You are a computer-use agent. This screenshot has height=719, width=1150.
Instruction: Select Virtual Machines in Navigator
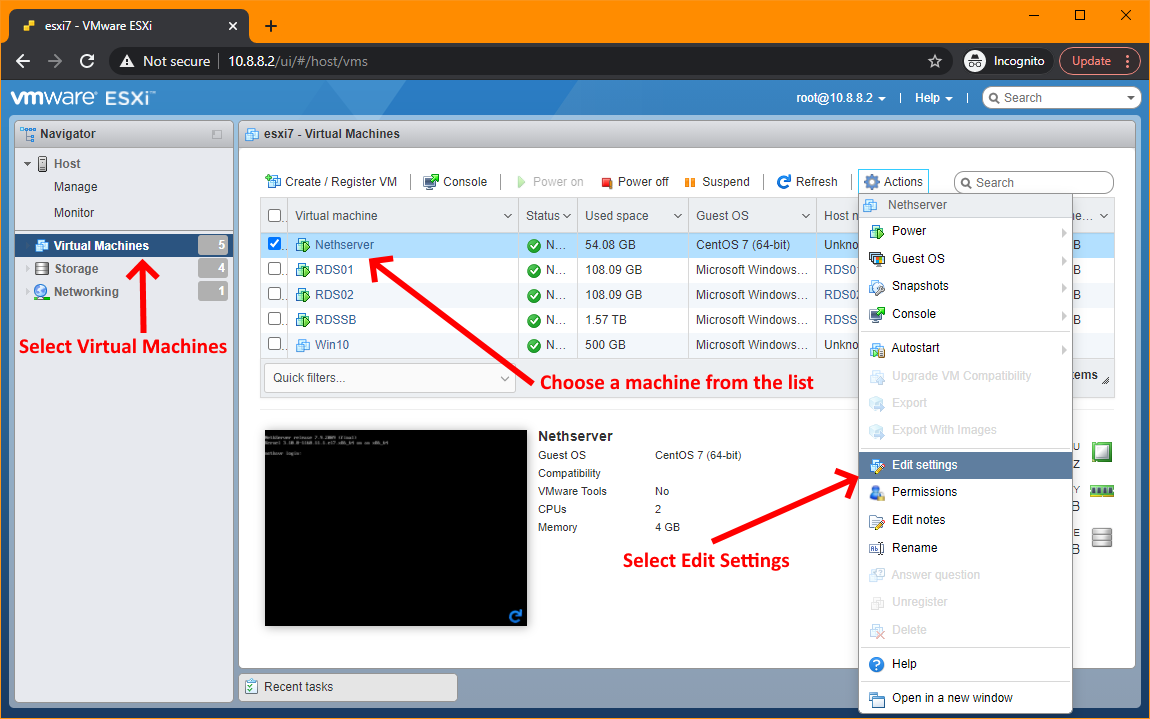pyautogui.click(x=123, y=245)
